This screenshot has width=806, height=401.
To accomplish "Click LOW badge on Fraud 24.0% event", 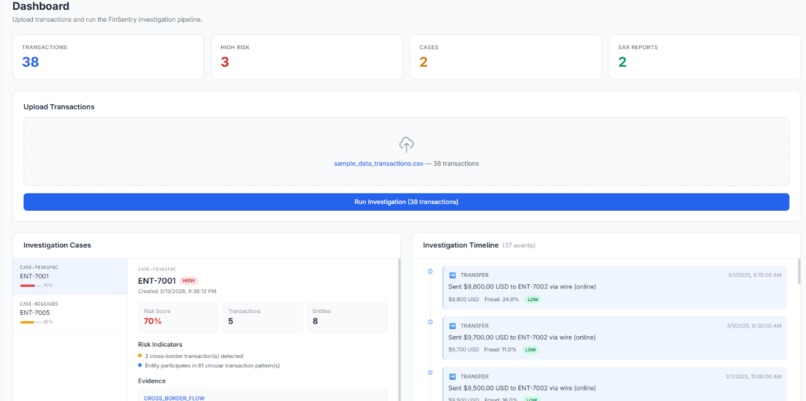I will tap(533, 299).
